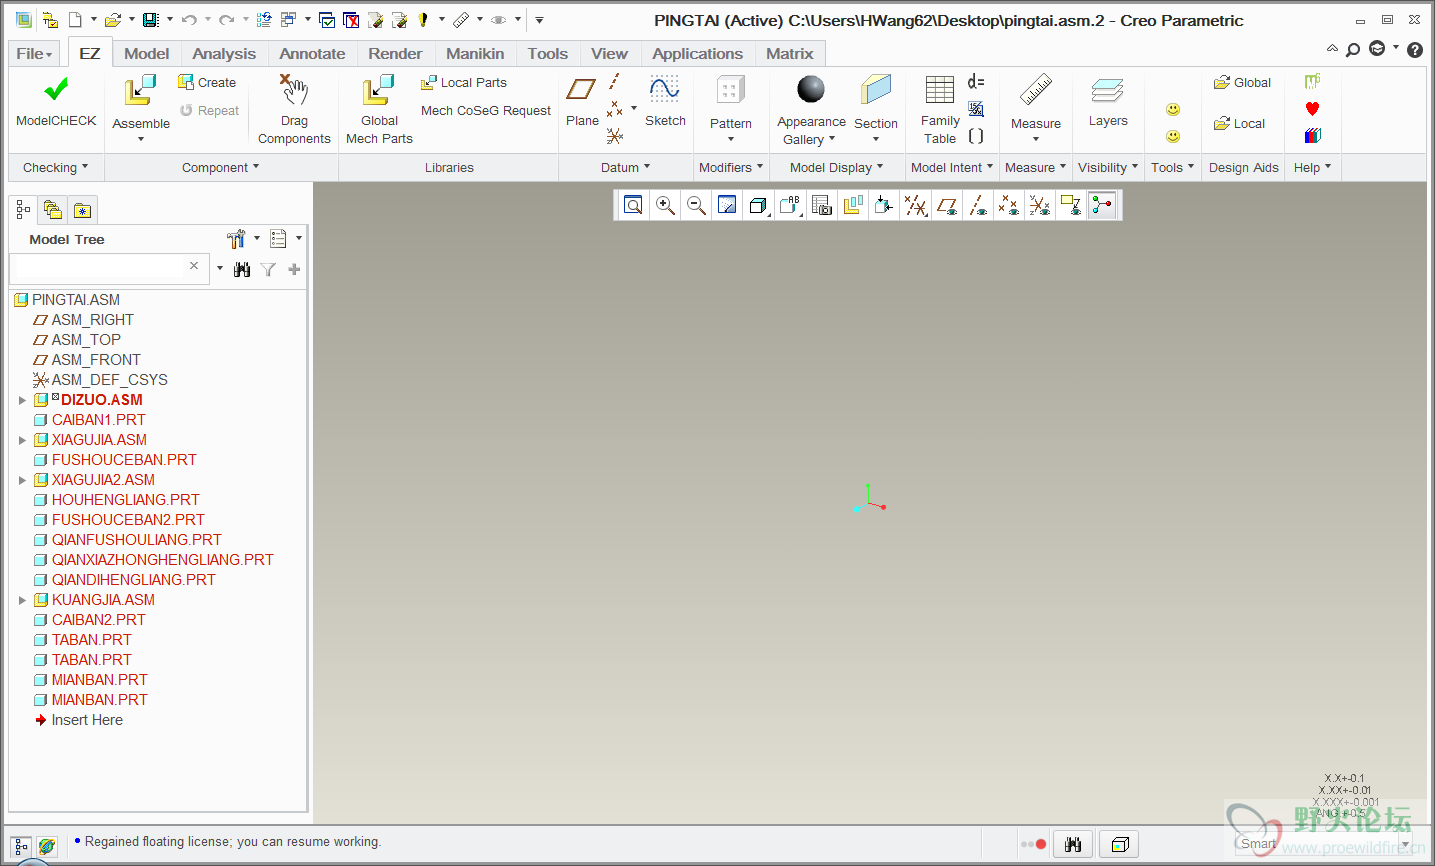Viewport: 1435px width, 866px height.
Task: Click the Refit view icon
Action: click(x=634, y=205)
